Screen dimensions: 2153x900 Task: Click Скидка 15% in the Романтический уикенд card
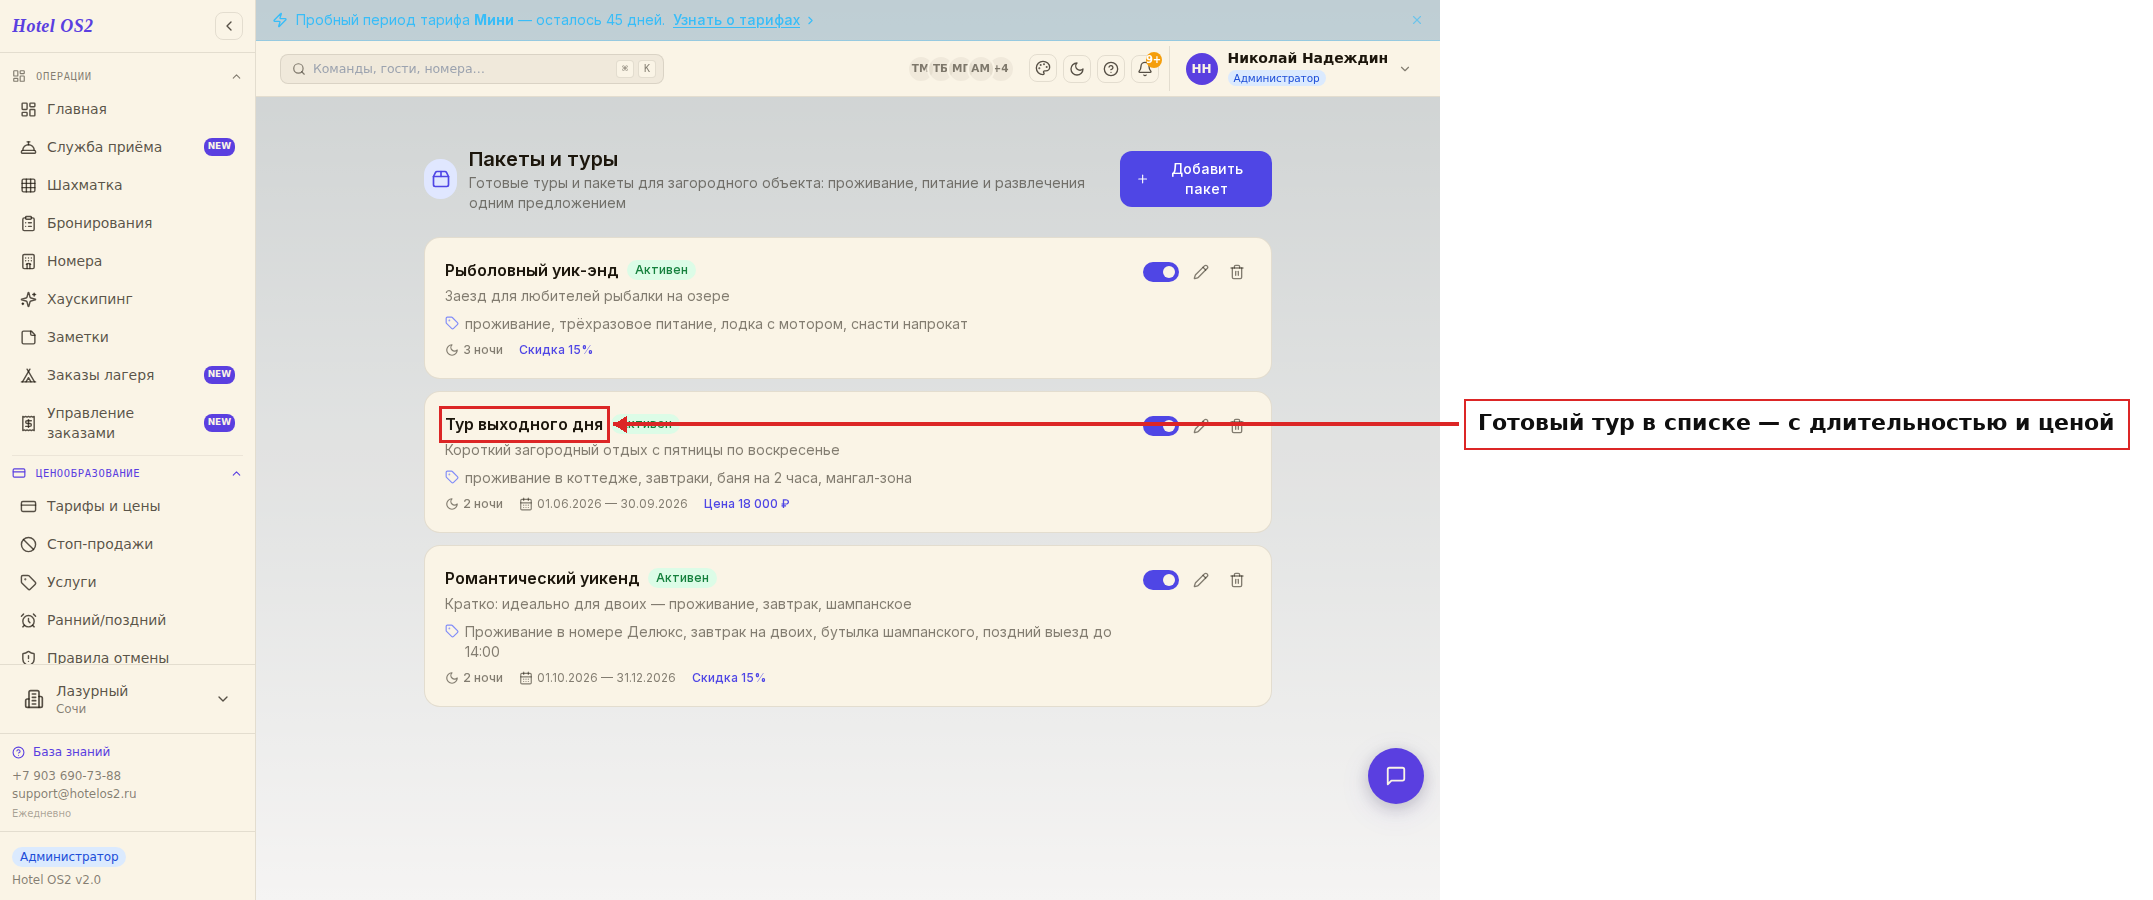click(728, 678)
